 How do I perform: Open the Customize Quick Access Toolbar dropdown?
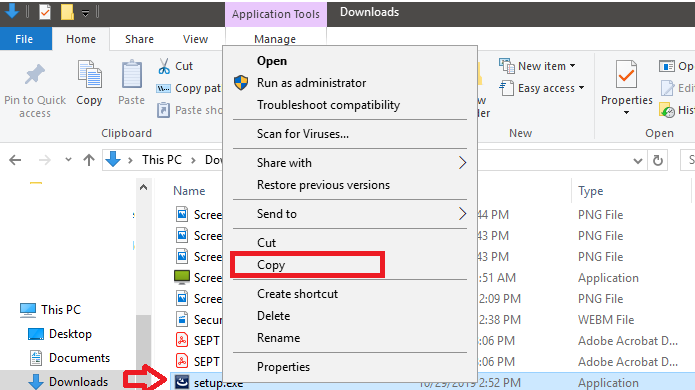[85, 13]
